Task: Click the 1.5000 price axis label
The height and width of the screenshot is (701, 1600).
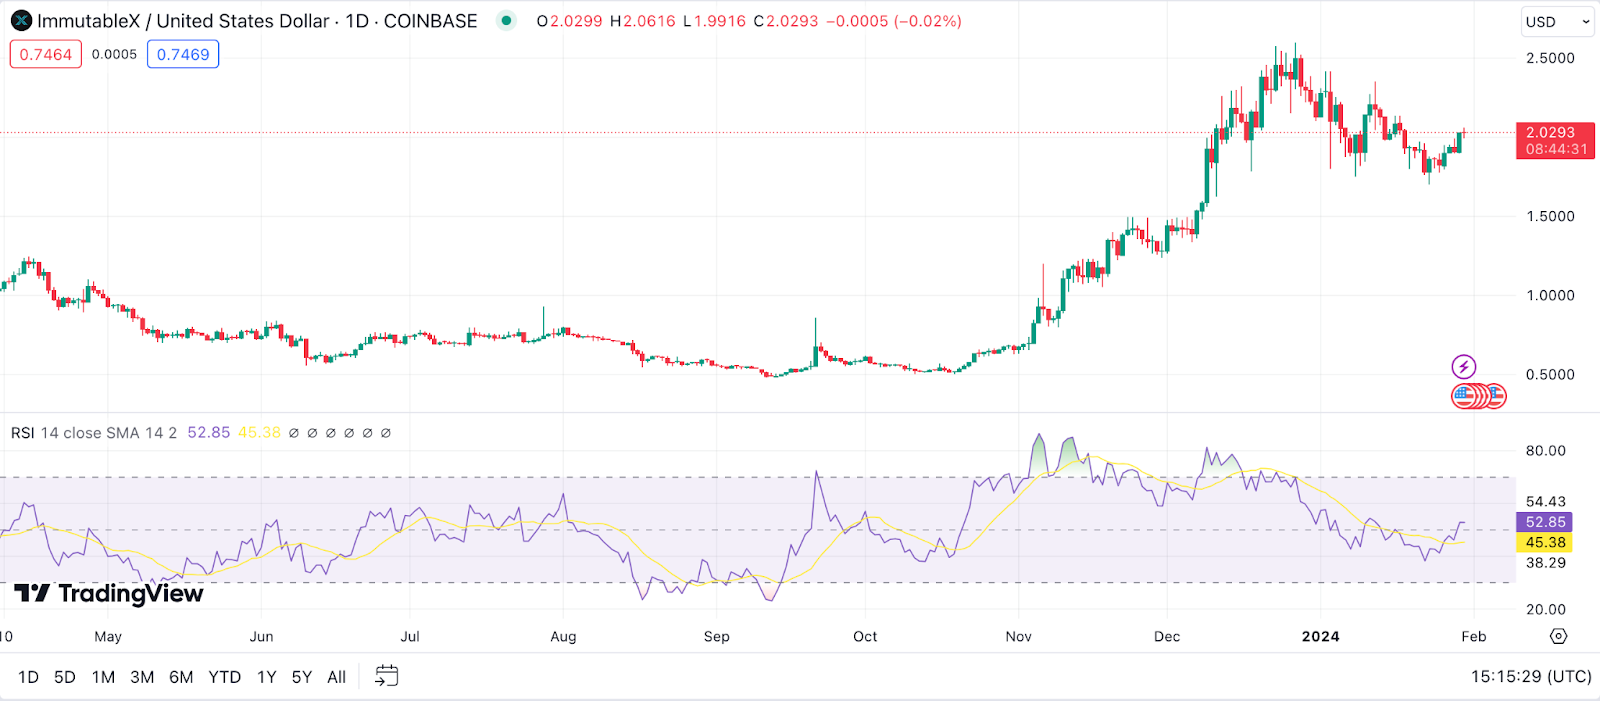Action: [x=1550, y=216]
